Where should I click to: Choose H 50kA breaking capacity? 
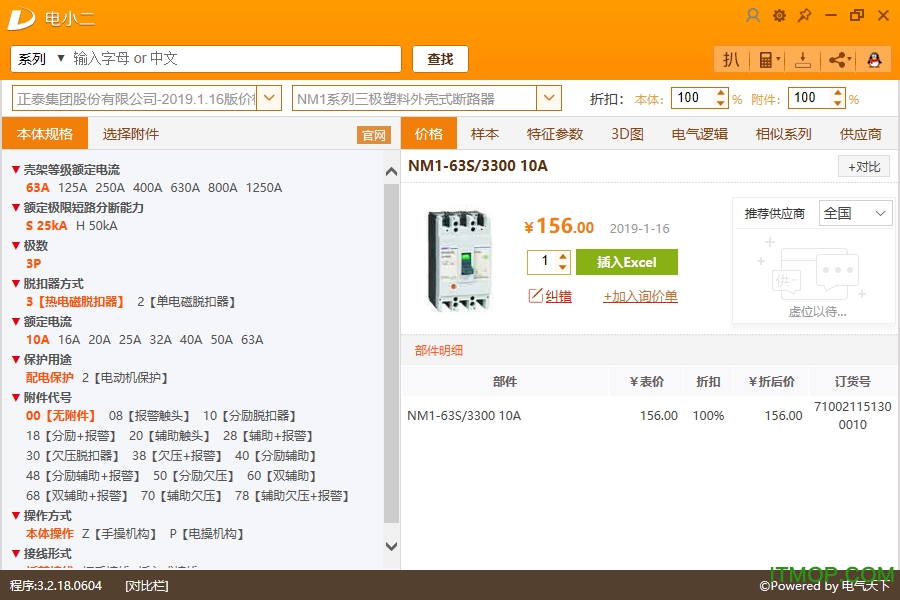tap(96, 226)
